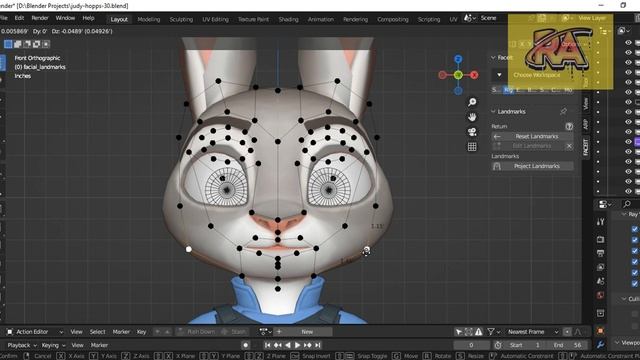Open Render properties tab icon
640x360 pixels.
(x=600, y=240)
